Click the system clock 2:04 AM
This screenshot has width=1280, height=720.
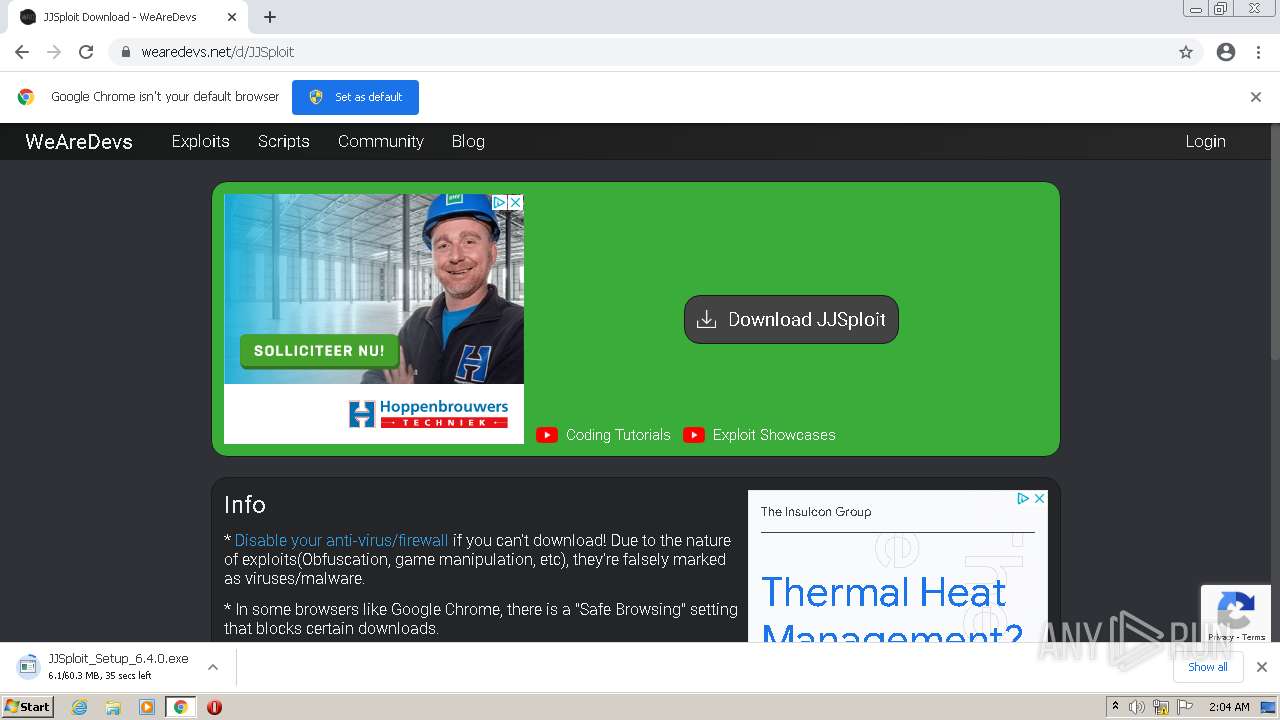pyautogui.click(x=1229, y=707)
